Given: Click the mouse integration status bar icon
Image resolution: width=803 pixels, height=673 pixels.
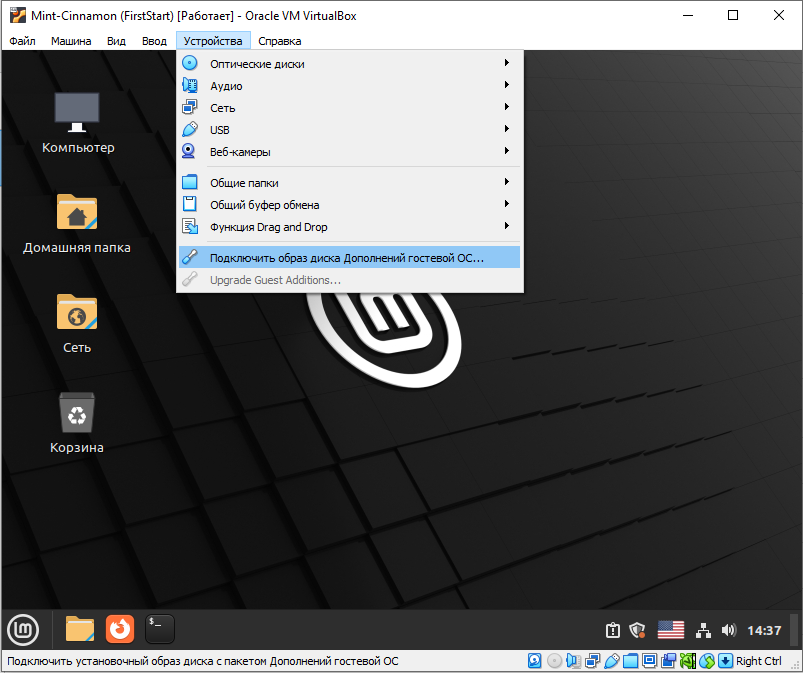Looking at the screenshot, I should coord(707,661).
